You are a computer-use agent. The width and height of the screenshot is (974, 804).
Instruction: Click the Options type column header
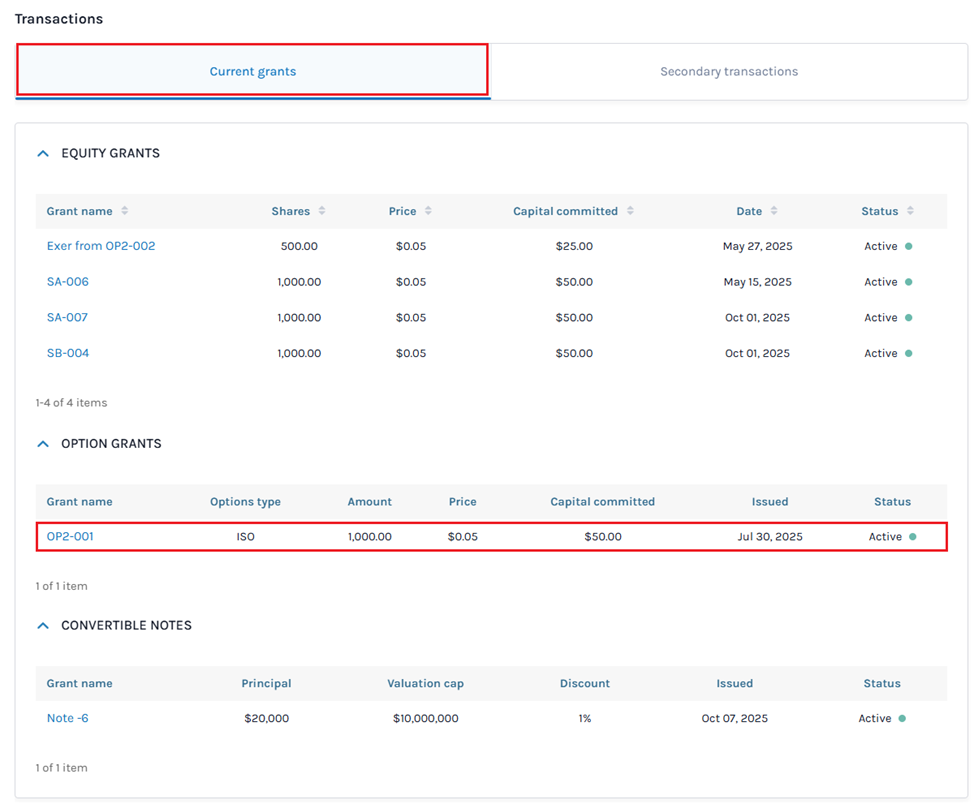pos(245,502)
